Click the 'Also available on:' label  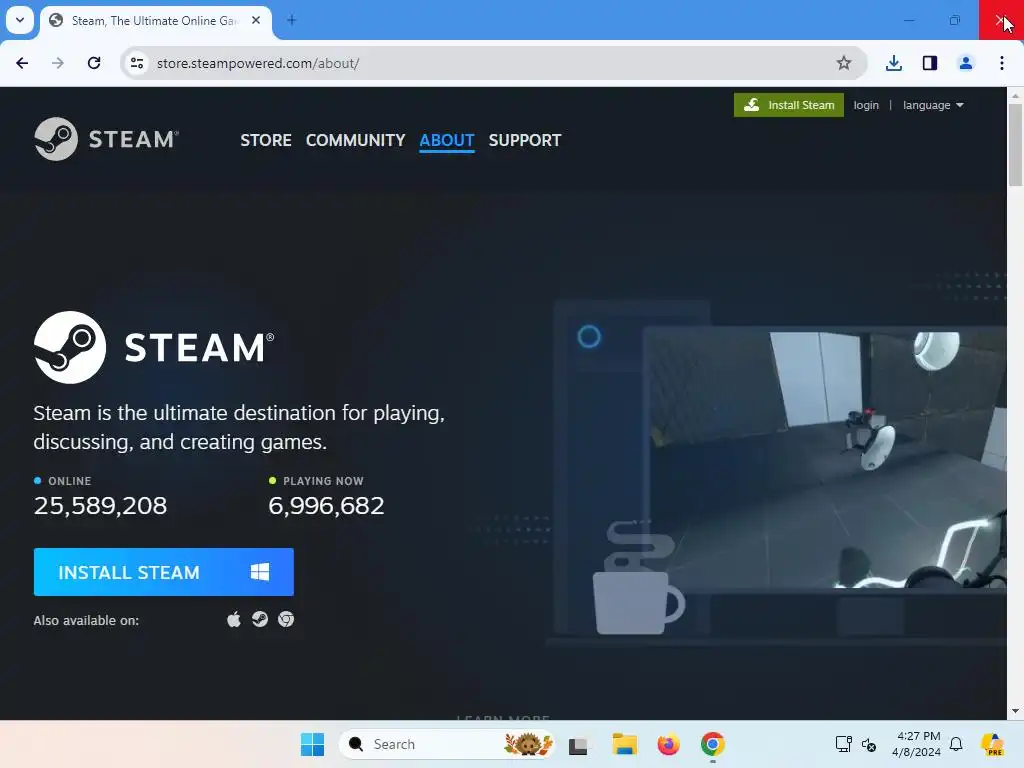pos(86,620)
